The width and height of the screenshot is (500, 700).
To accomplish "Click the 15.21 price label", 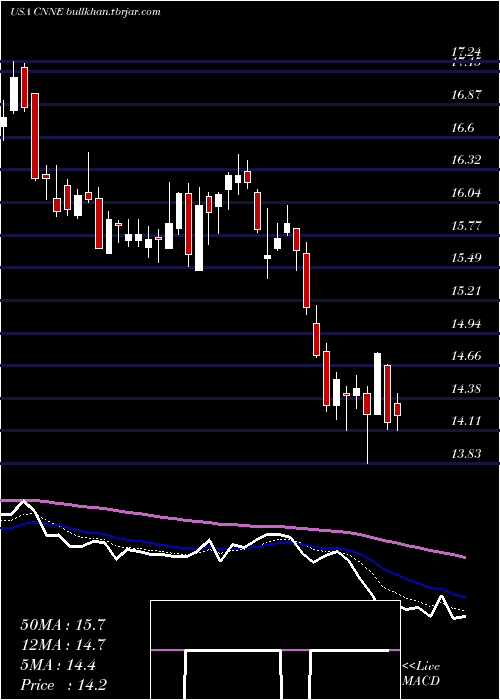I will tap(467, 291).
